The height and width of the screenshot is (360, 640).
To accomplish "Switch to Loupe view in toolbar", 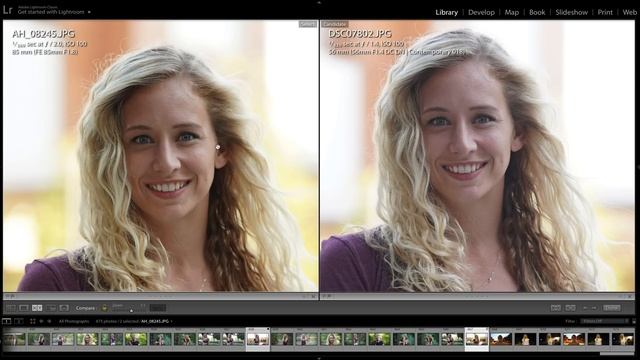I will pos(24,308).
